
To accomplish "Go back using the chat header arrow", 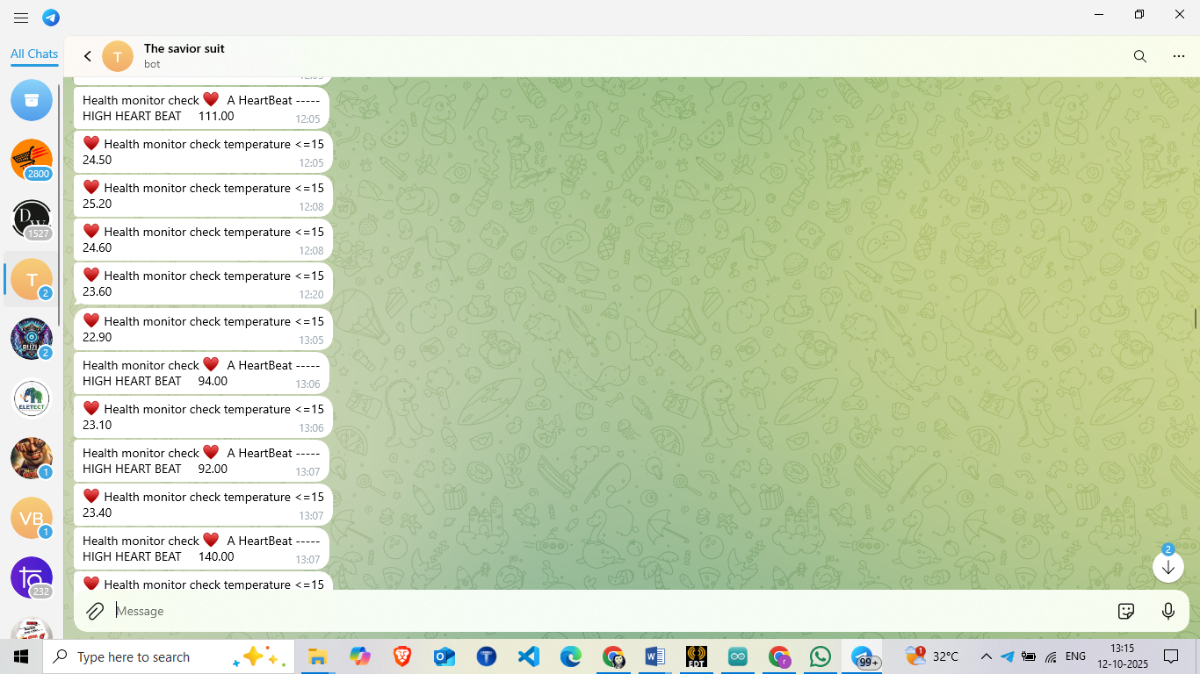I will tap(88, 57).
